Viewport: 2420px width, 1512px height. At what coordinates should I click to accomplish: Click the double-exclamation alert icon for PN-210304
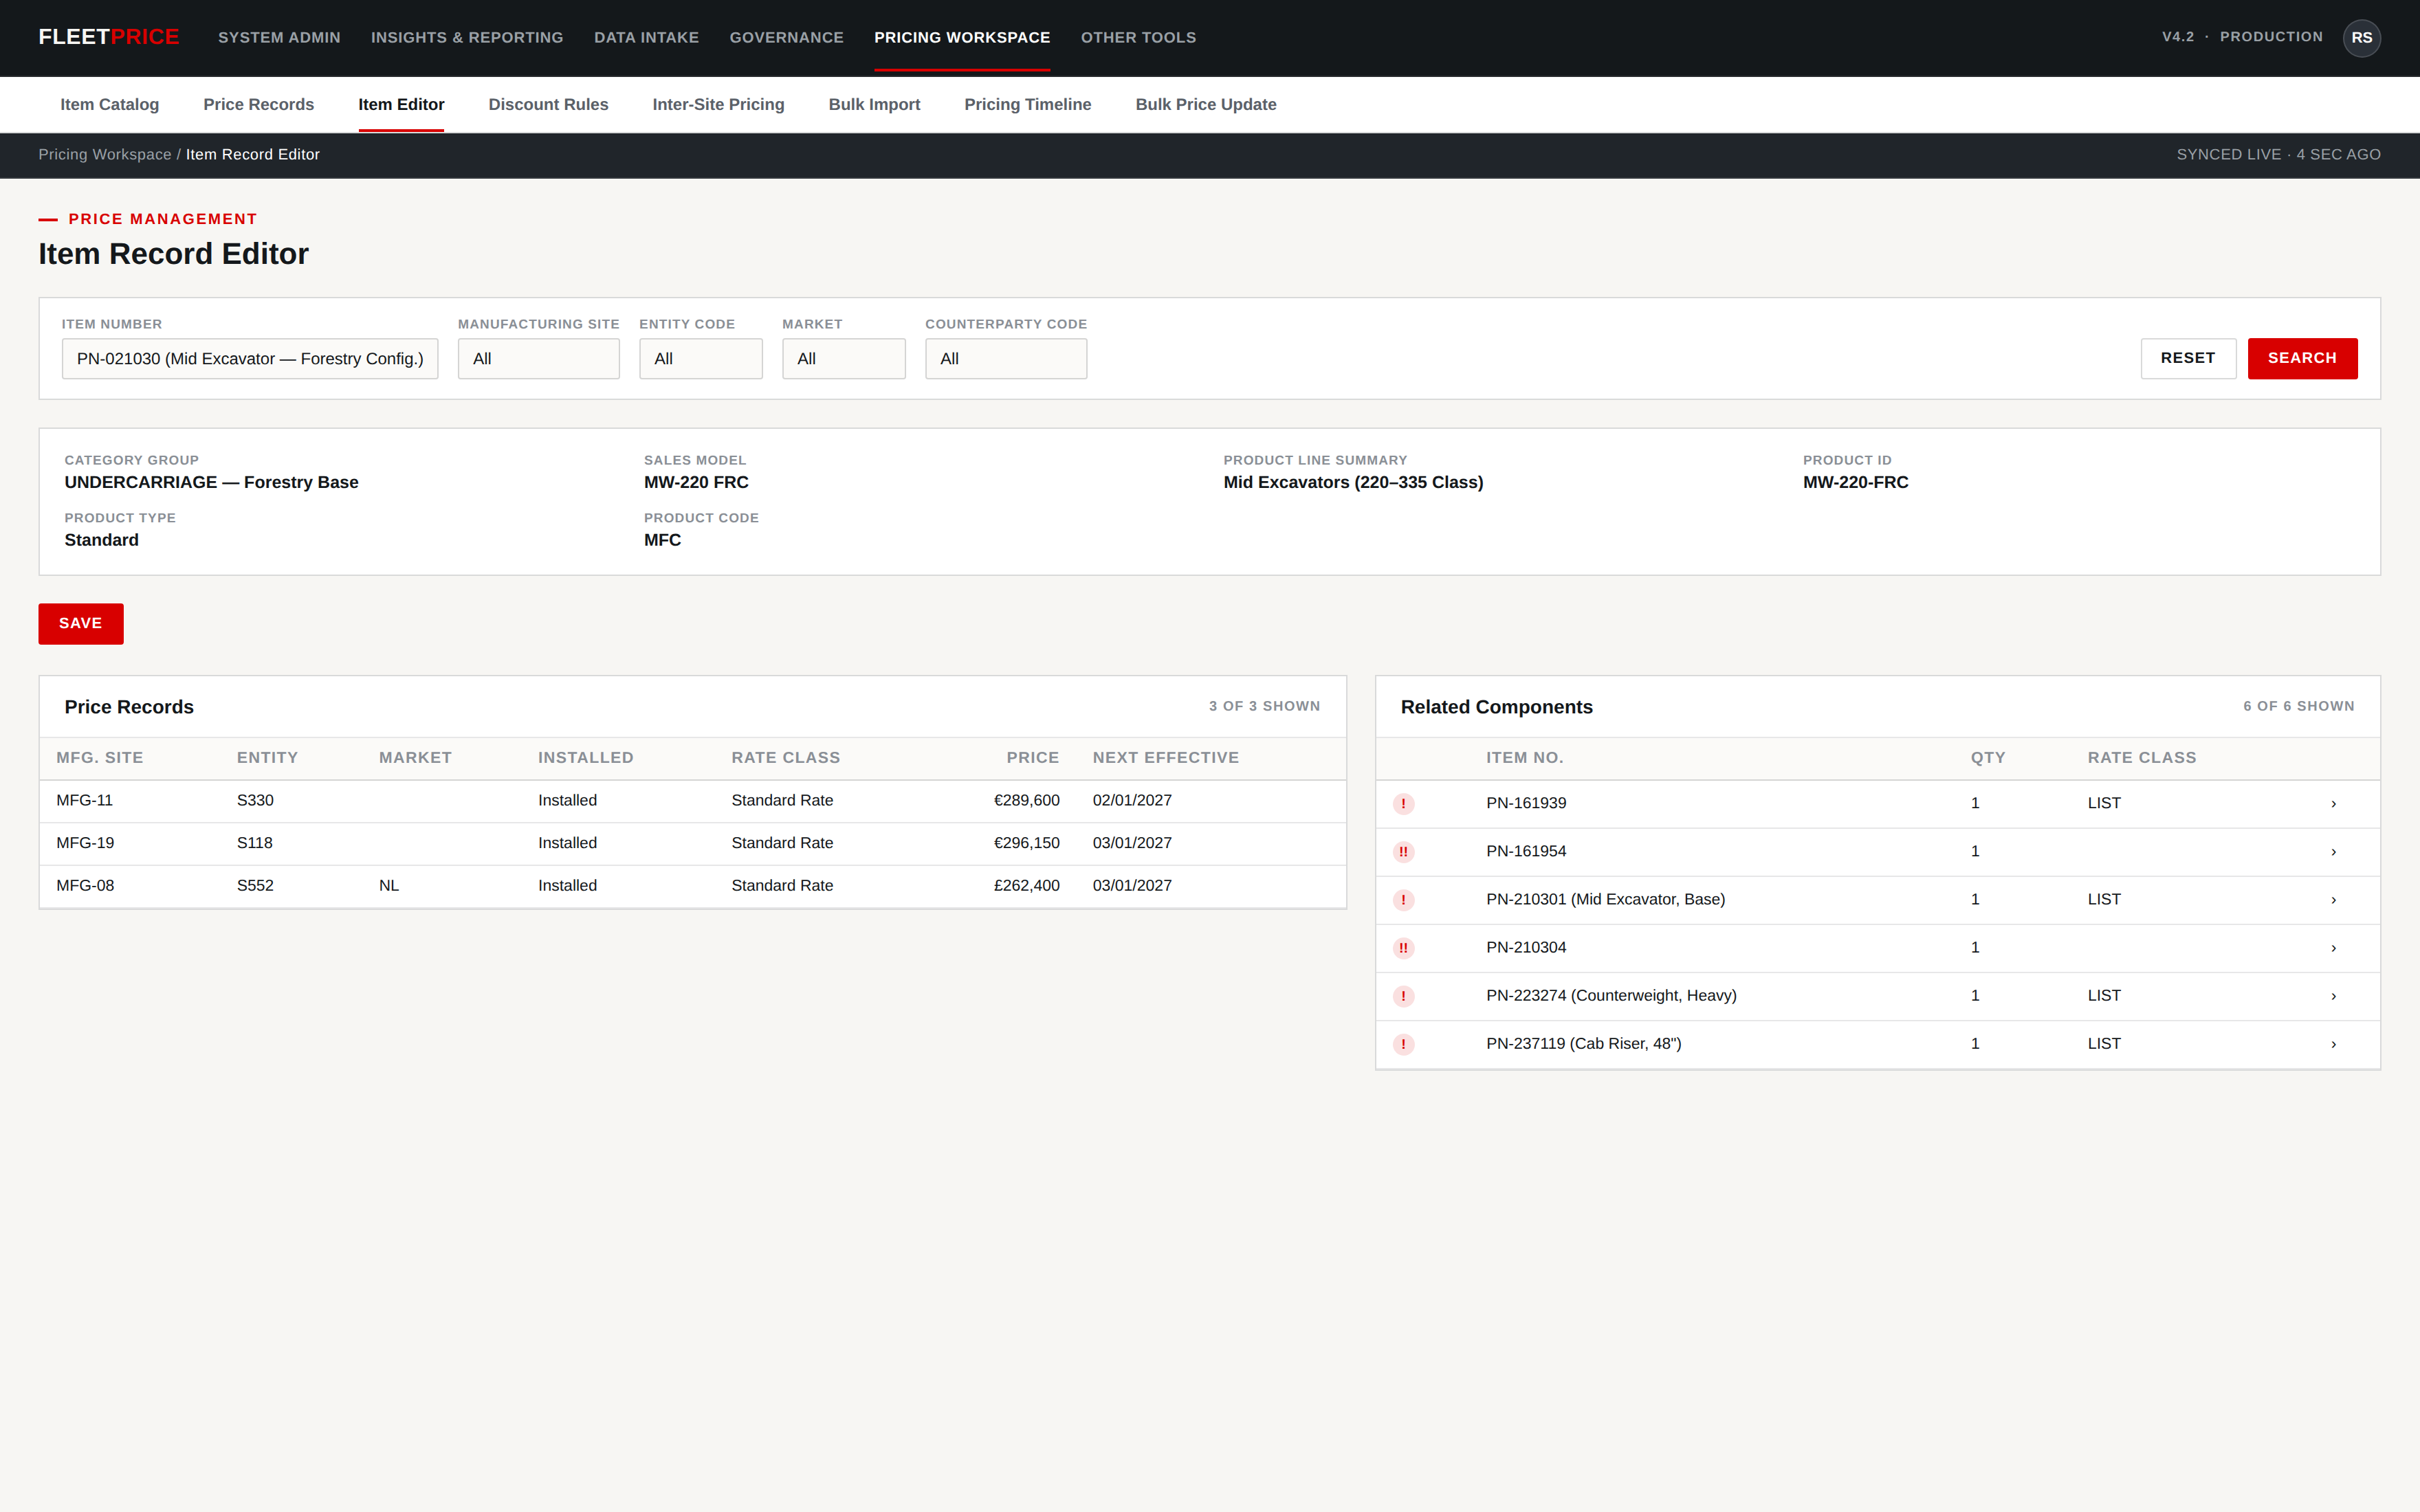point(1403,948)
